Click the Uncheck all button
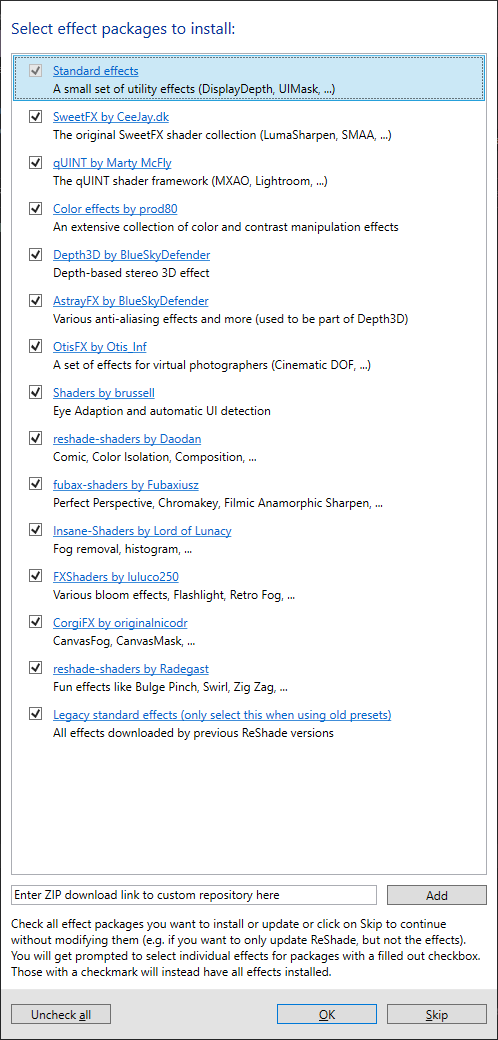The image size is (498, 1040). pyautogui.click(x=61, y=1014)
